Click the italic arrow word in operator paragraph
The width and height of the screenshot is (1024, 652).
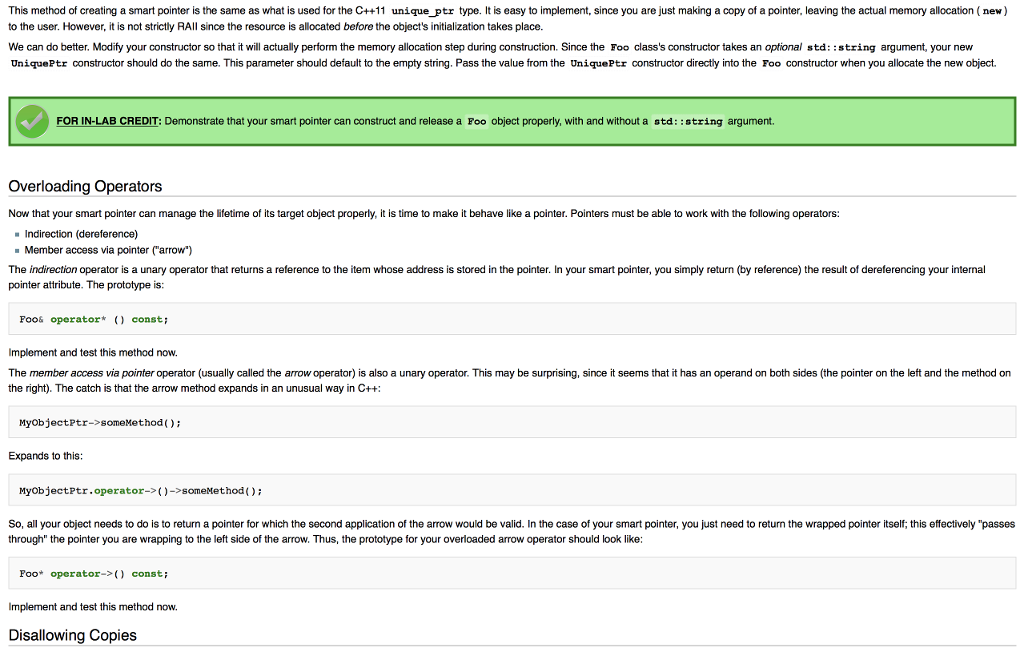point(298,373)
